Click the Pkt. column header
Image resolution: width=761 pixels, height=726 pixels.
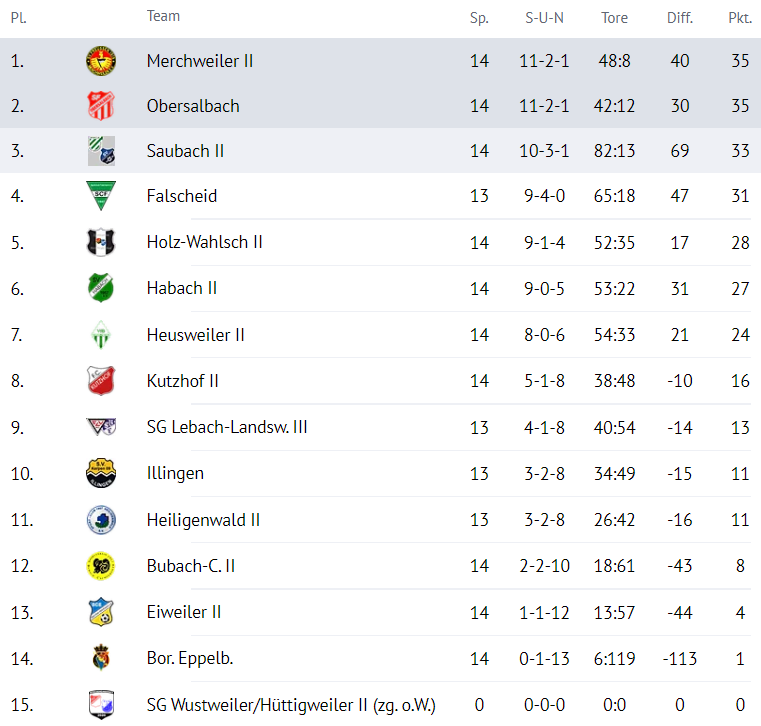(740, 18)
